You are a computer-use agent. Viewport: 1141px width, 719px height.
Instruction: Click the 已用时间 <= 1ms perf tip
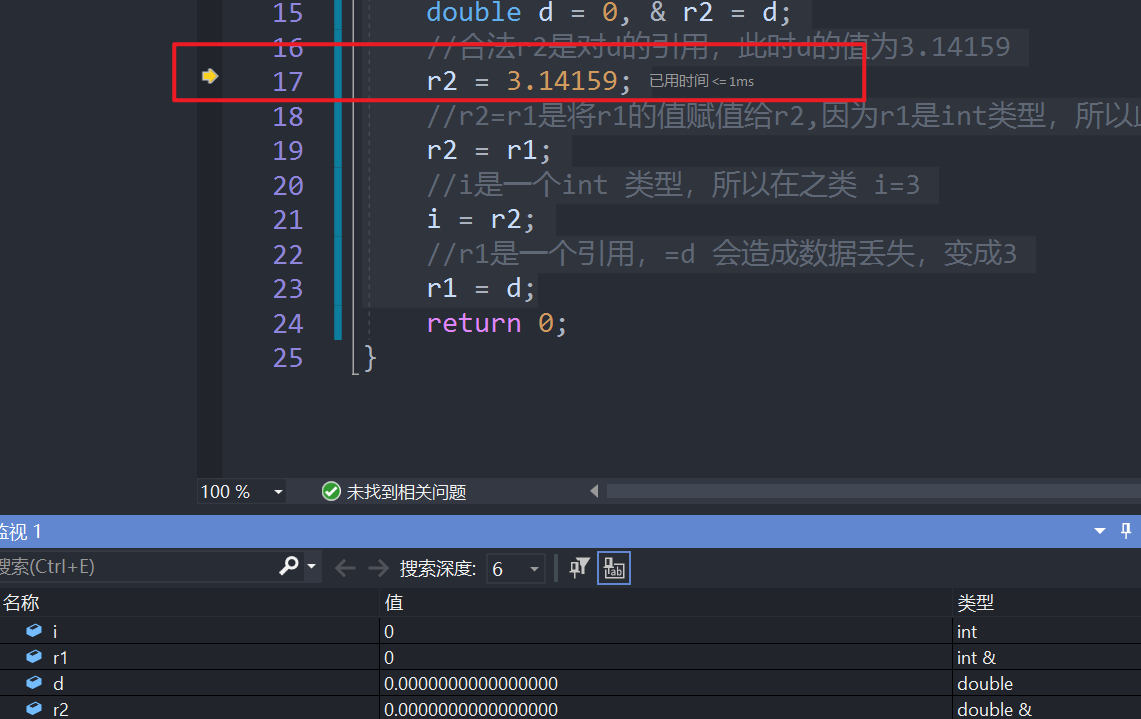click(701, 81)
